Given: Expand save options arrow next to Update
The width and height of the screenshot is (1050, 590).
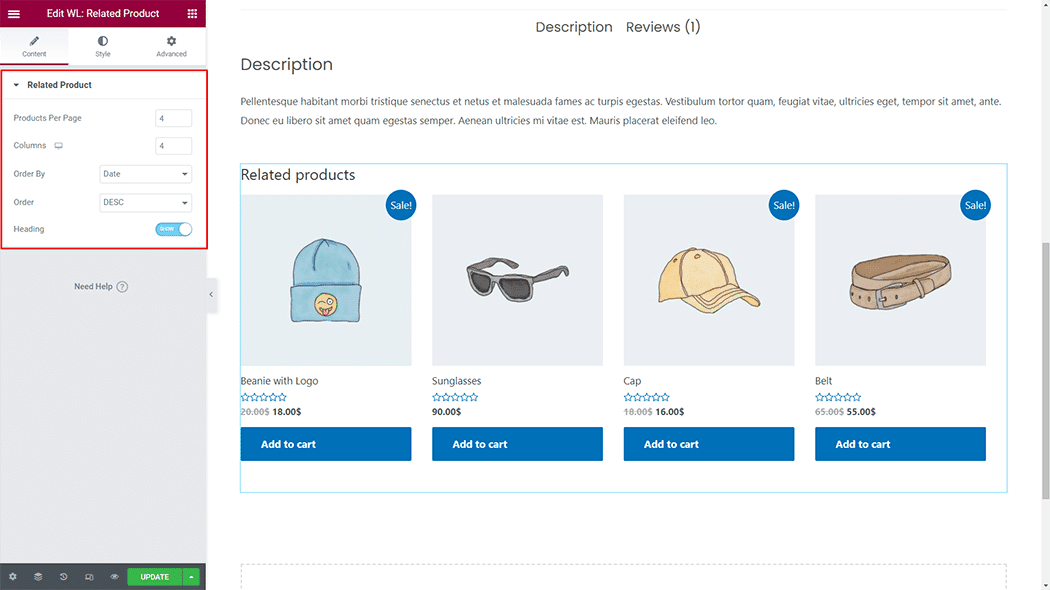Looking at the screenshot, I should [x=192, y=577].
